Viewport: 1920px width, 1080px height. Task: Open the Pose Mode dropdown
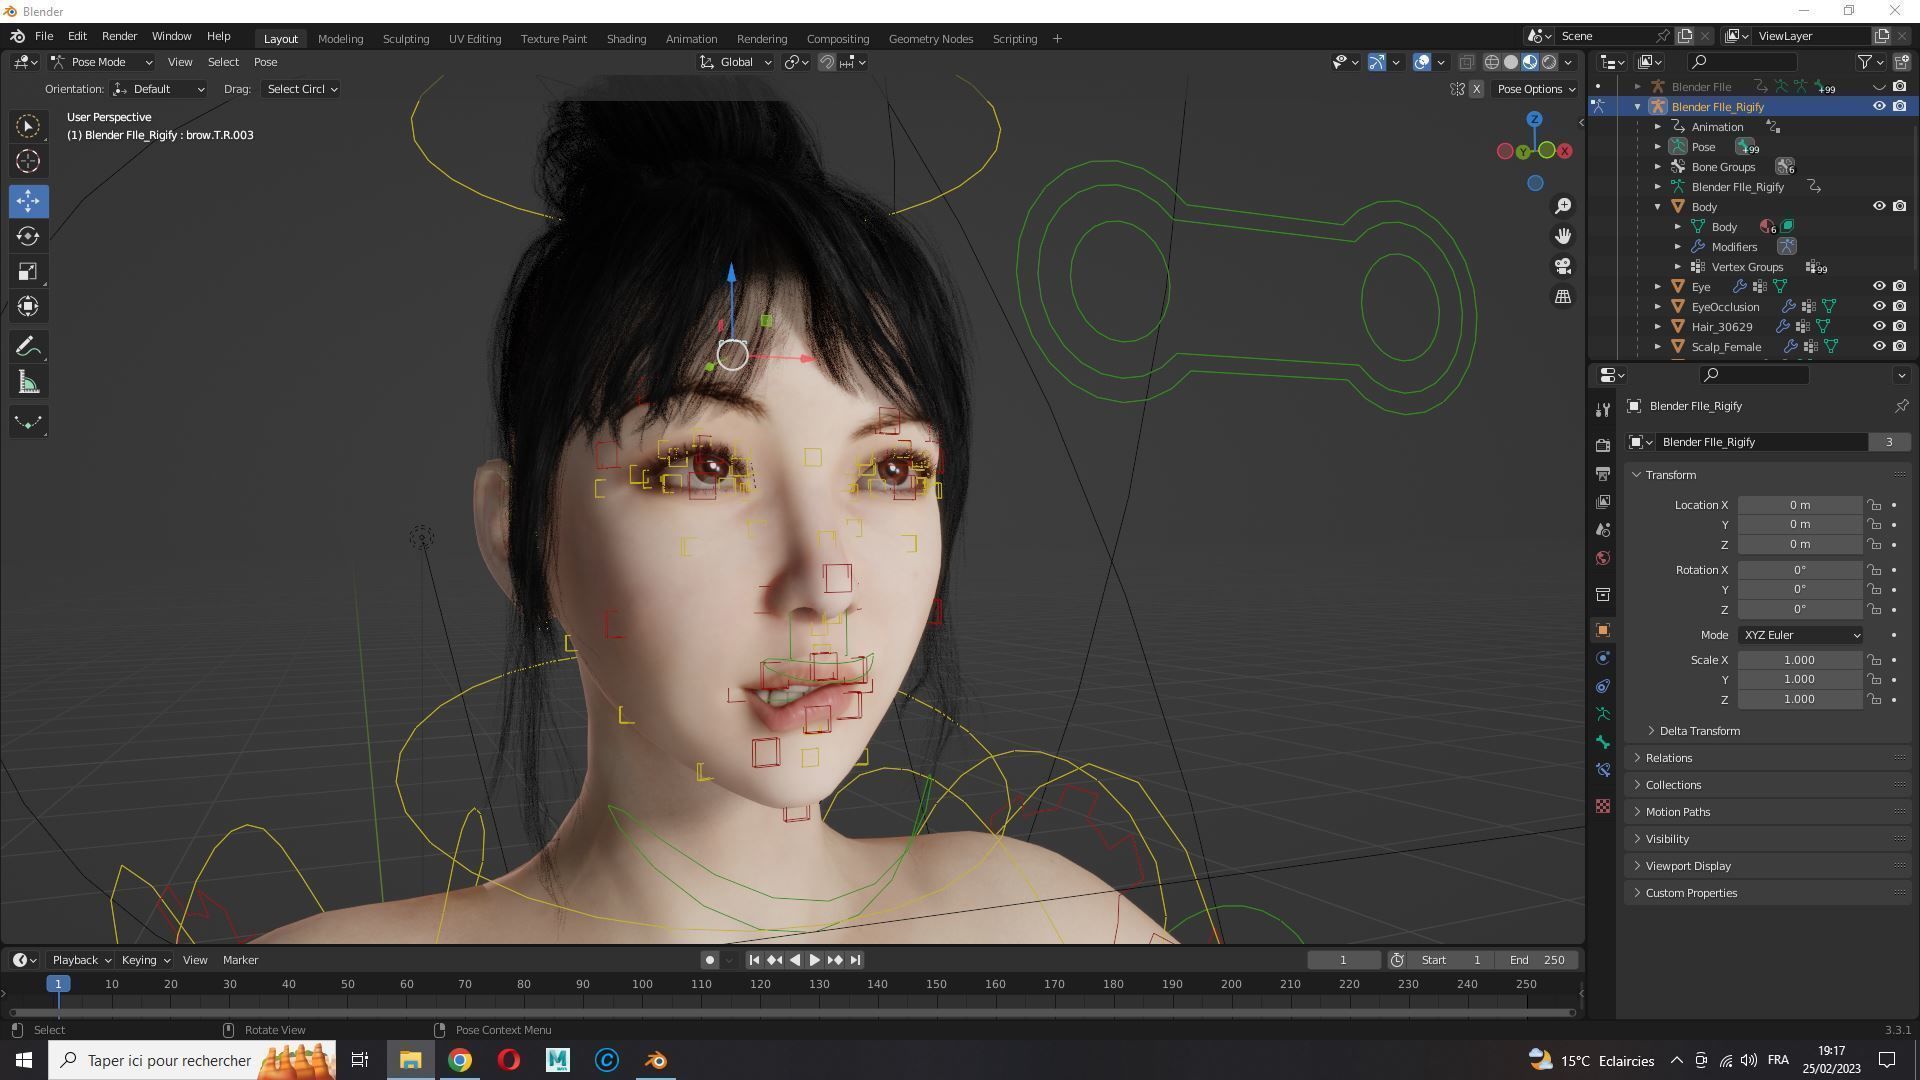pos(102,62)
